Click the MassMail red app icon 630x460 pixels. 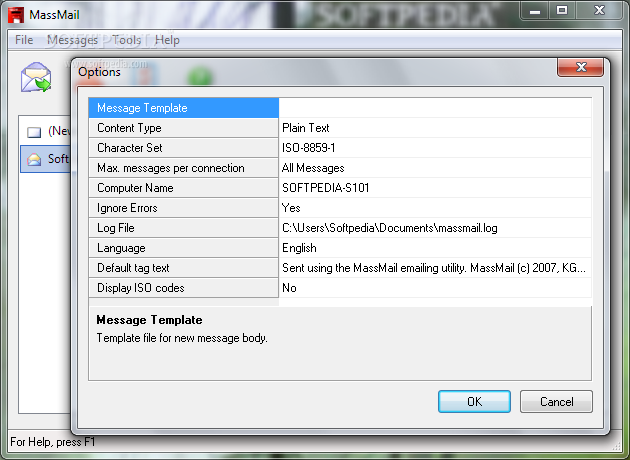(16, 15)
